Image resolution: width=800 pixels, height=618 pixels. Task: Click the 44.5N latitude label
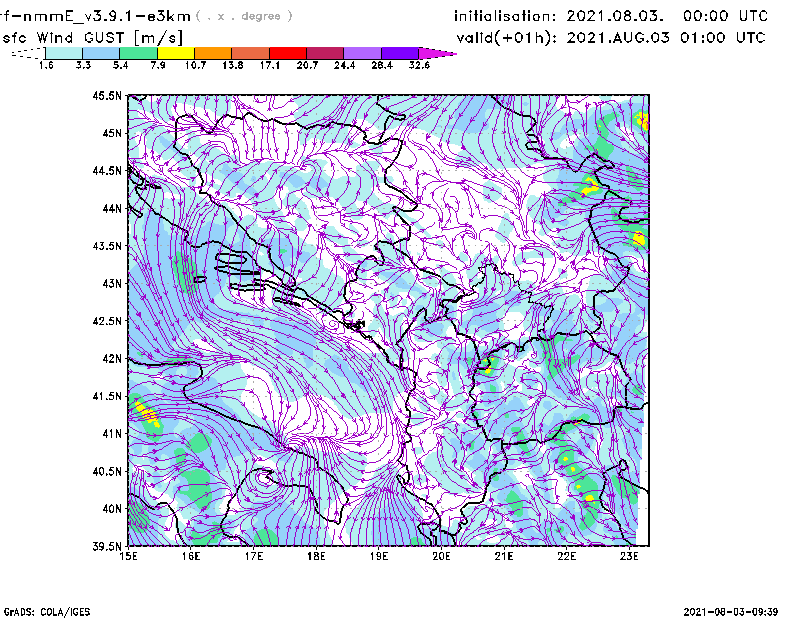click(107, 171)
